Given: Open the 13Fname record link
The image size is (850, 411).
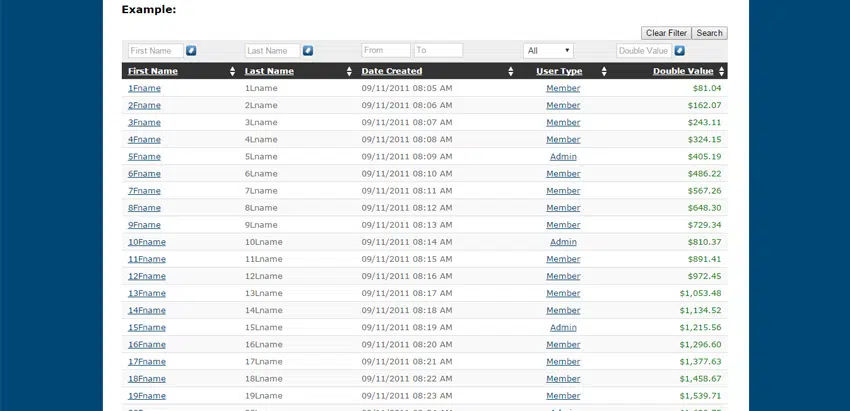Looking at the screenshot, I should (147, 293).
